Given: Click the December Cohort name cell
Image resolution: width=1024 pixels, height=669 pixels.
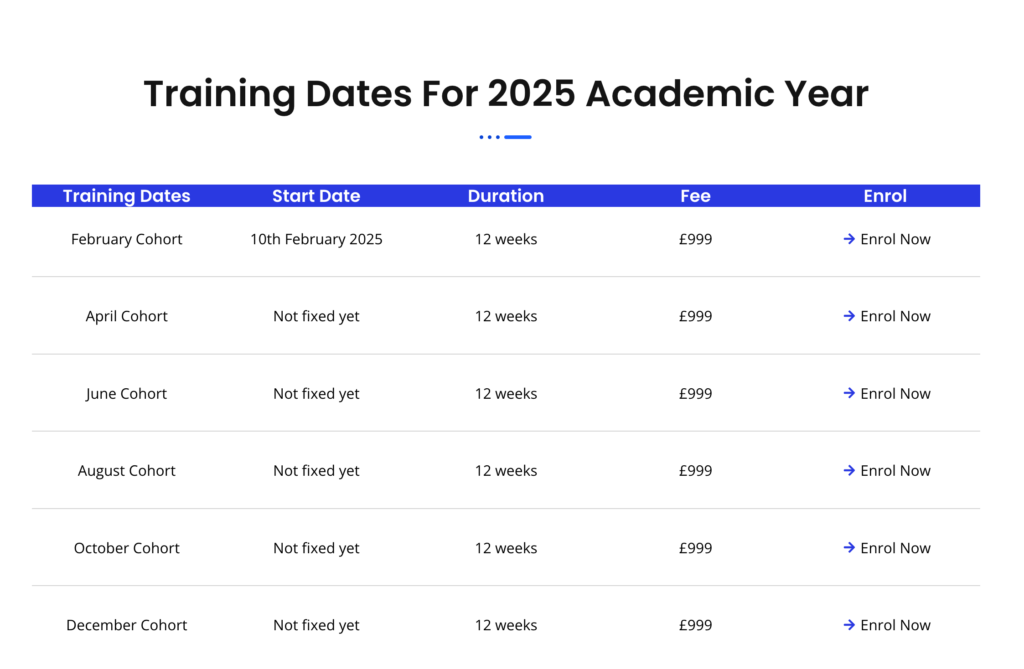Looking at the screenshot, I should point(127,625).
